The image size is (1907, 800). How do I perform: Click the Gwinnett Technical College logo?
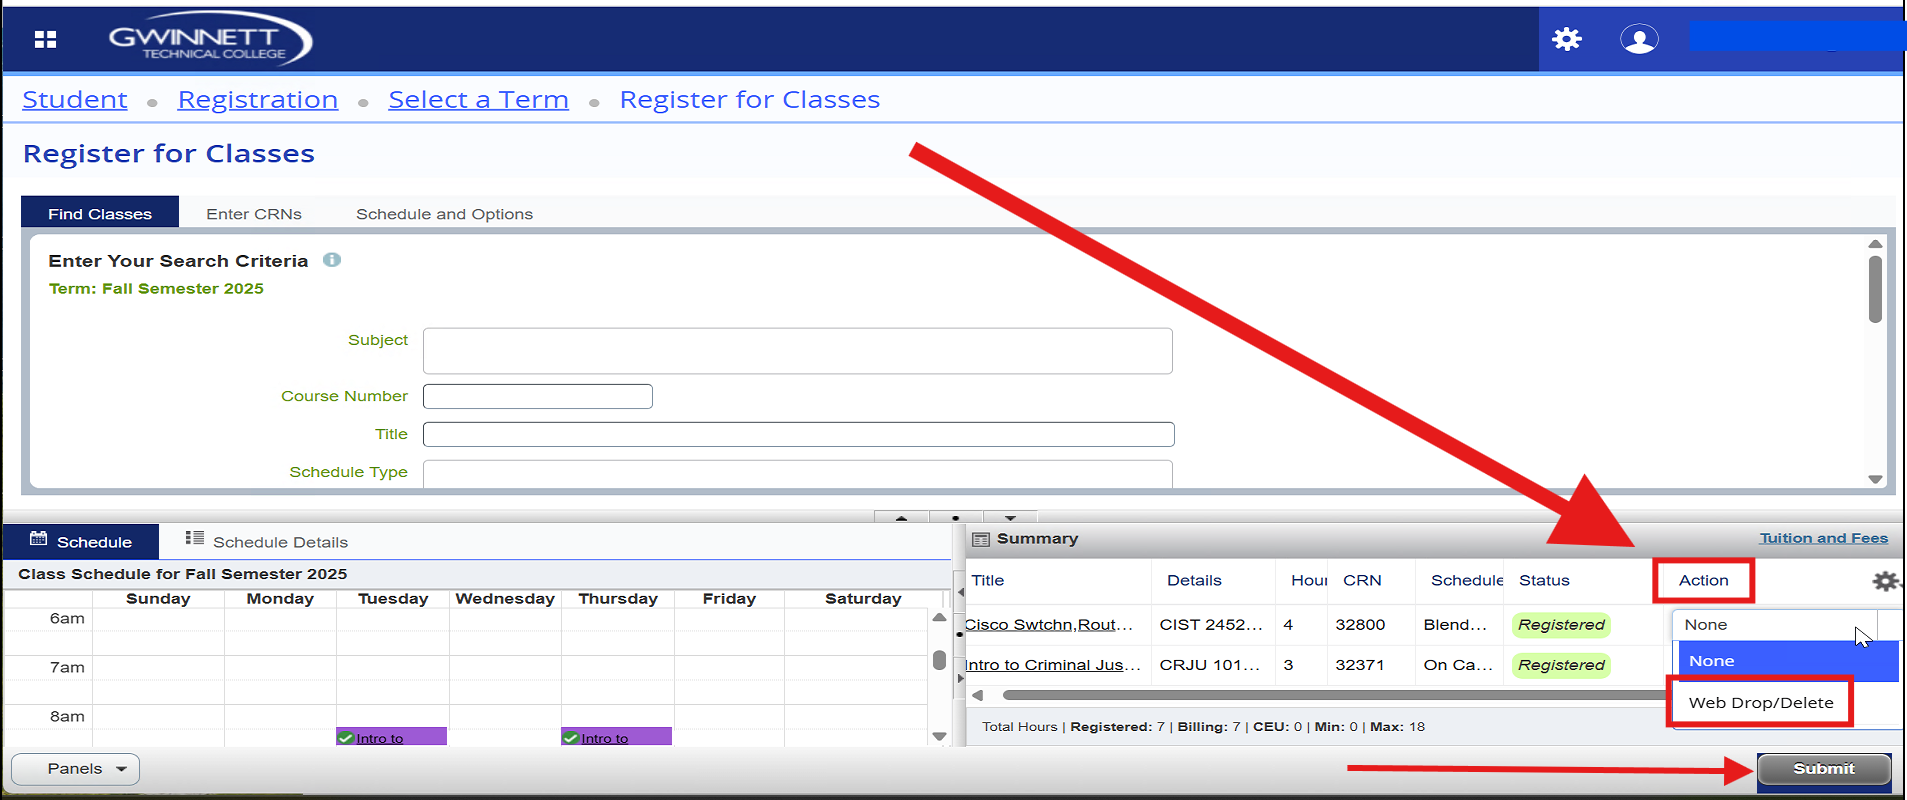pos(210,39)
